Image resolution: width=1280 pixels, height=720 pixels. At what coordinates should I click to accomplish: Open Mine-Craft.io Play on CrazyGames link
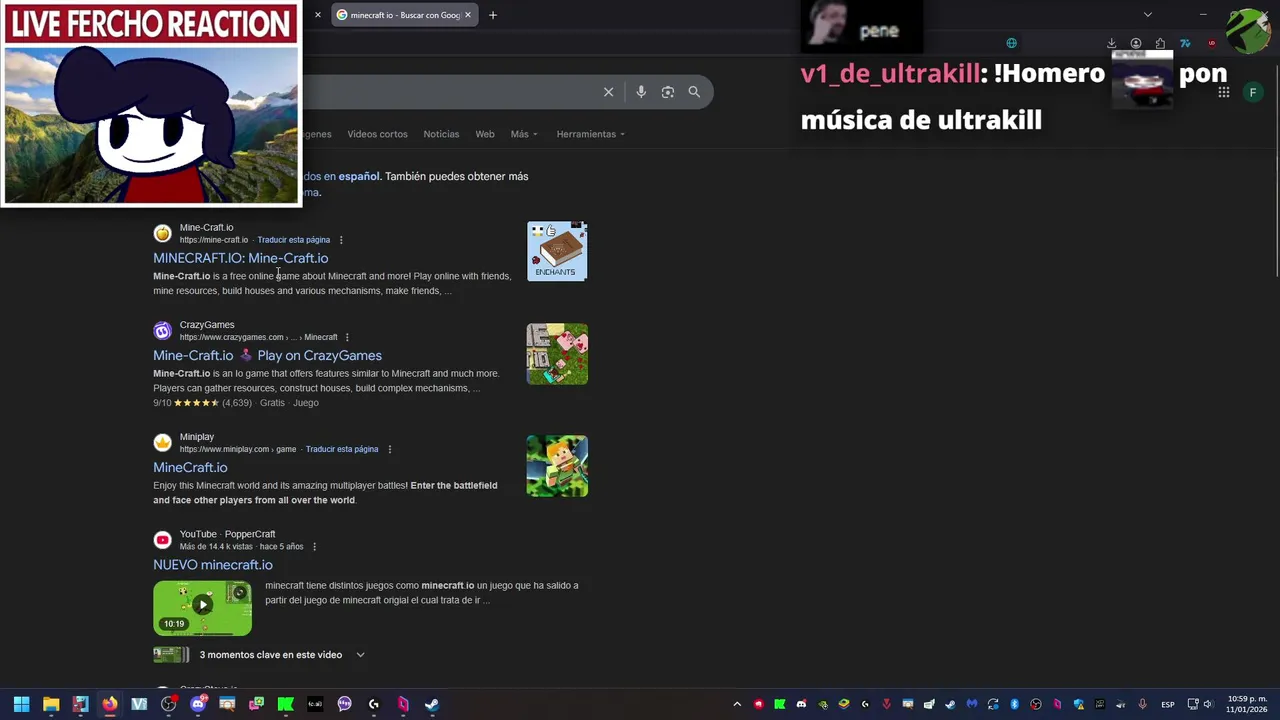267,355
